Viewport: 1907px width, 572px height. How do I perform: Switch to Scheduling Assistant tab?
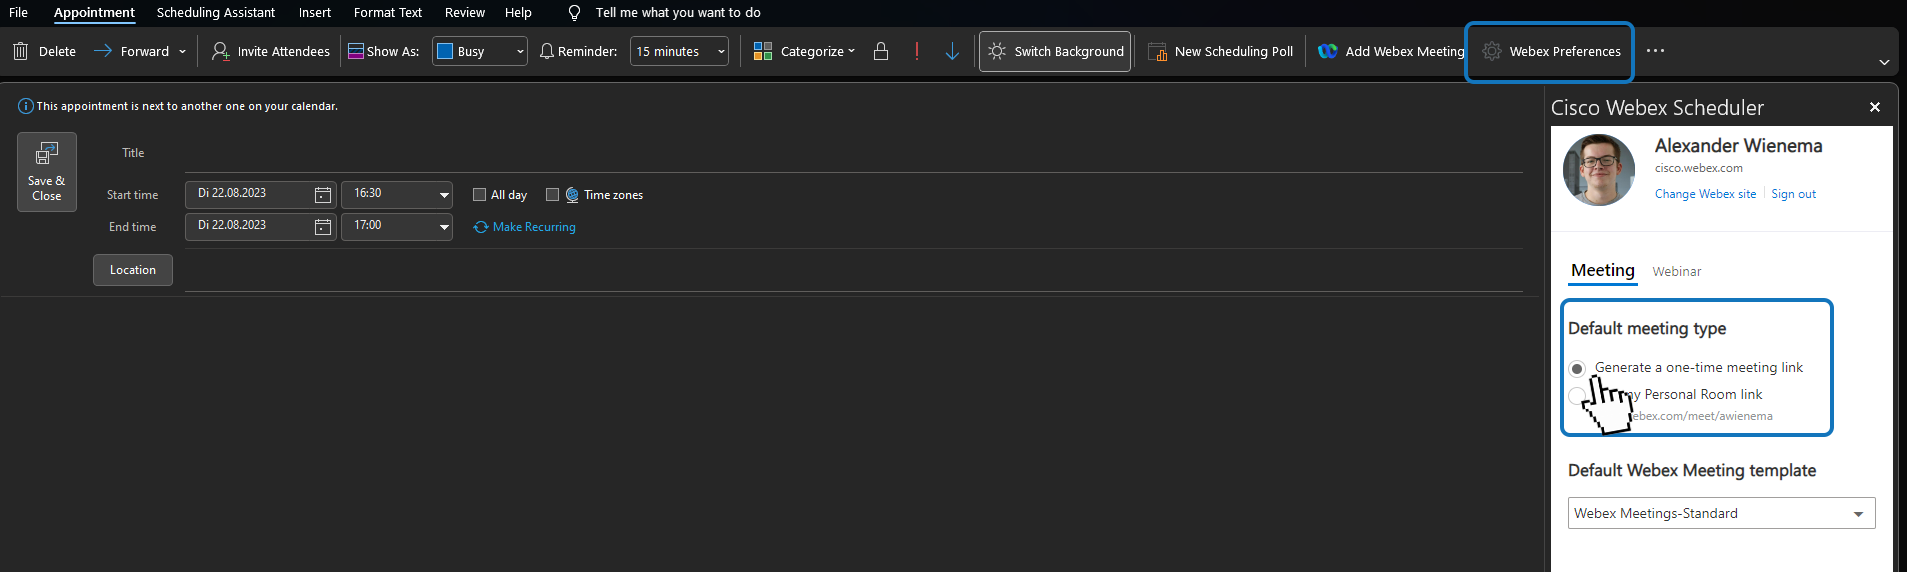[216, 13]
